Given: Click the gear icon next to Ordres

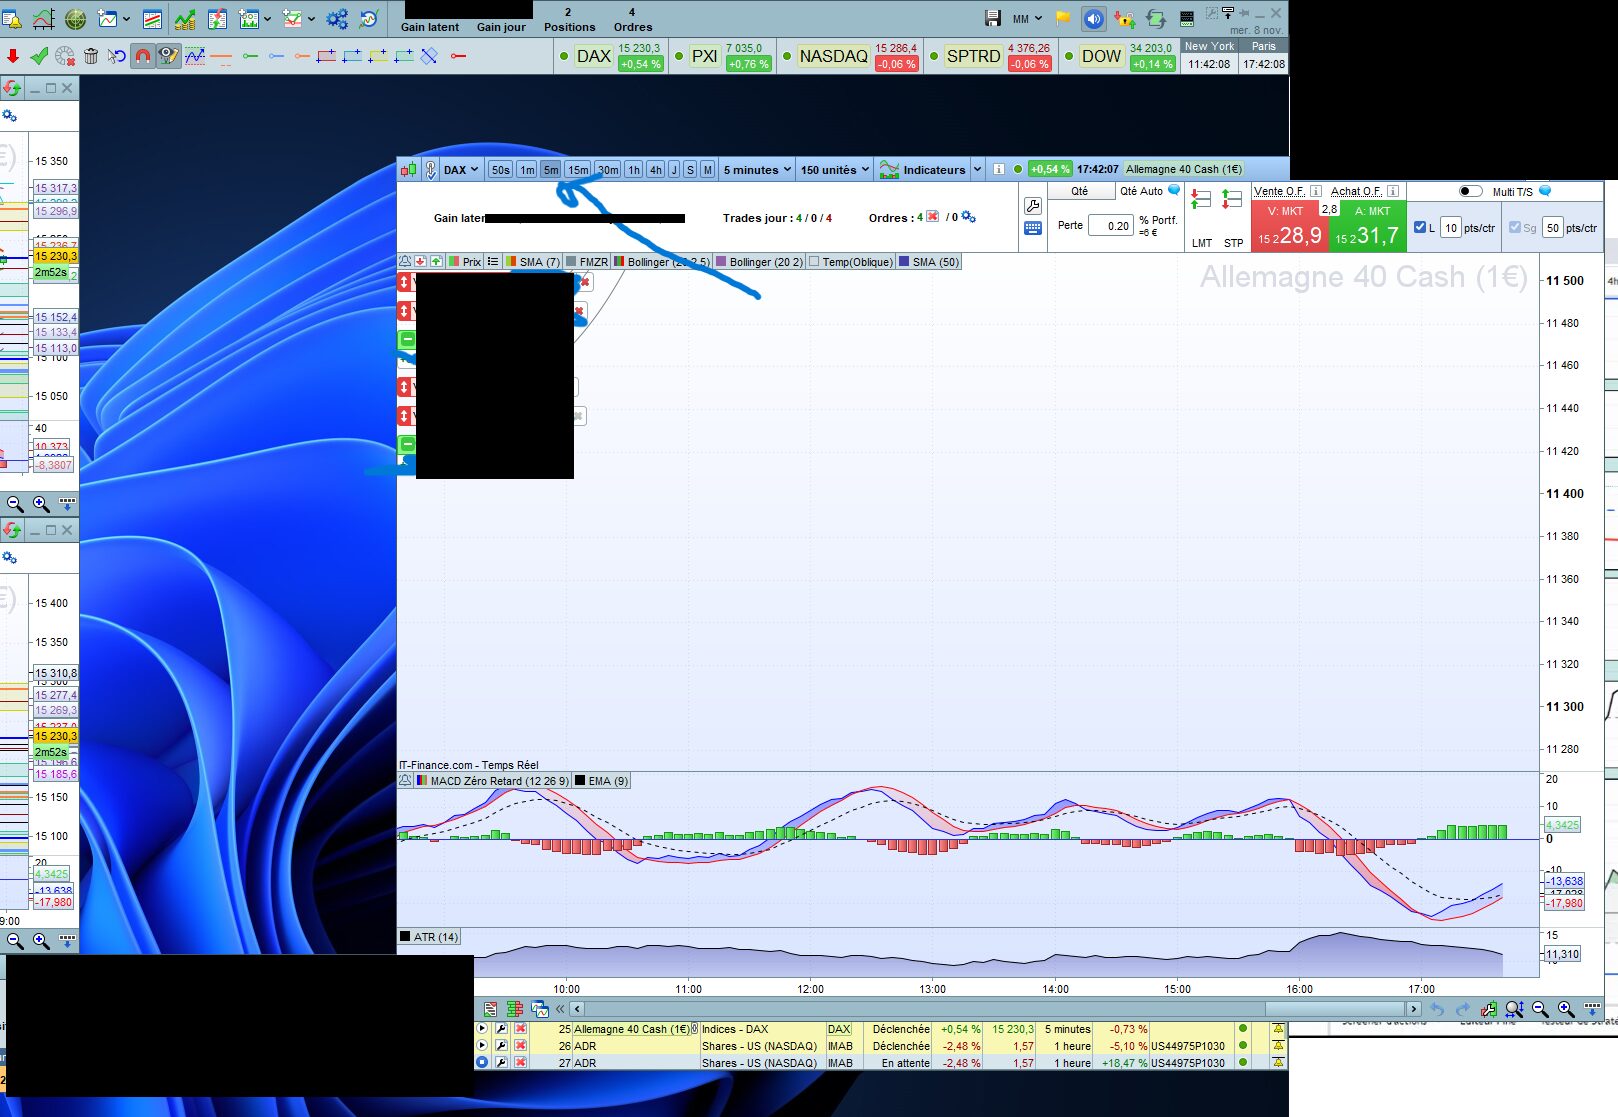Looking at the screenshot, I should [968, 217].
